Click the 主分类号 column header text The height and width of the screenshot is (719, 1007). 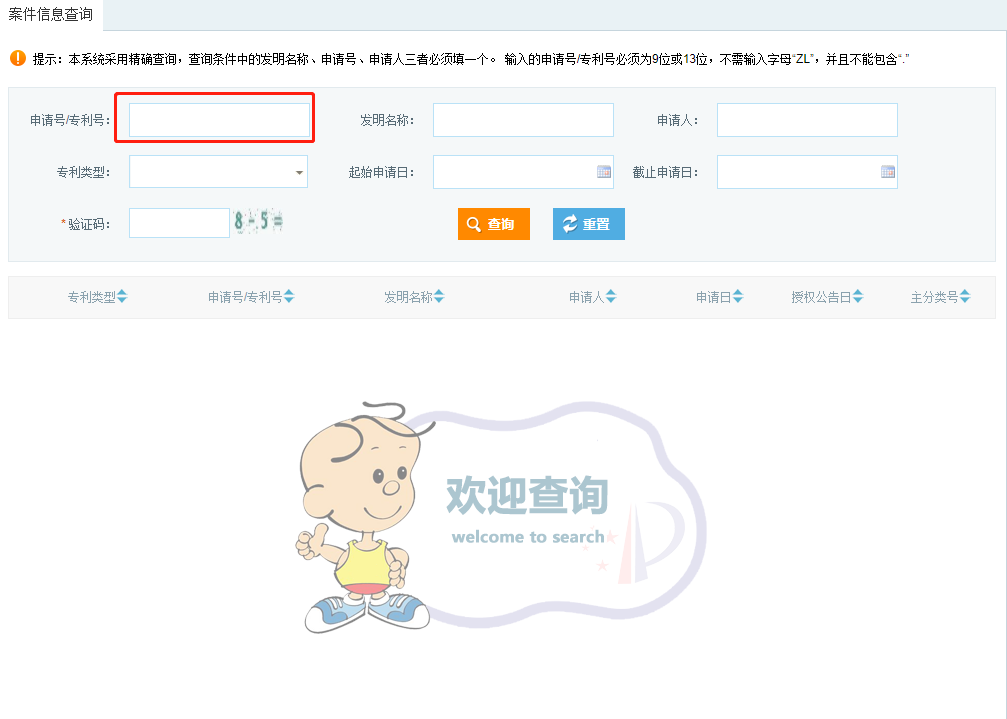(934, 297)
